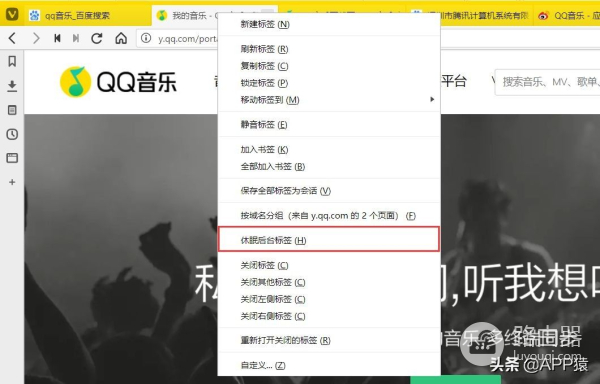600x384 pixels.
Task: Go to the home page
Action: coord(121,38)
